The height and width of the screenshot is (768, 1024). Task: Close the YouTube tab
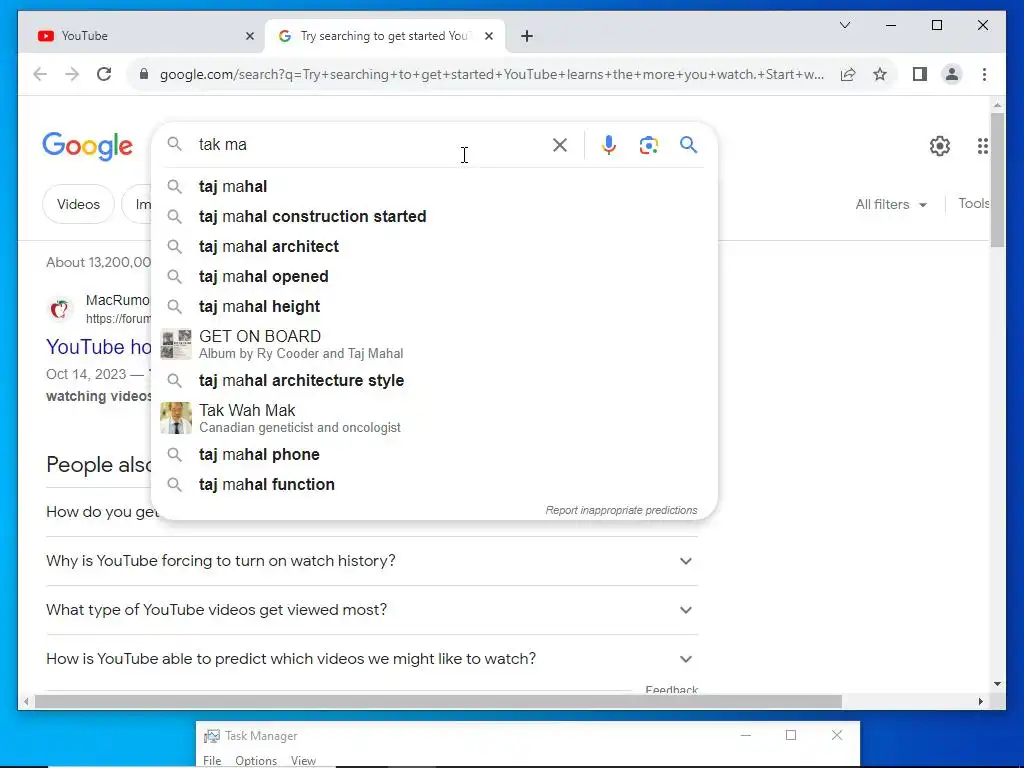tap(249, 36)
